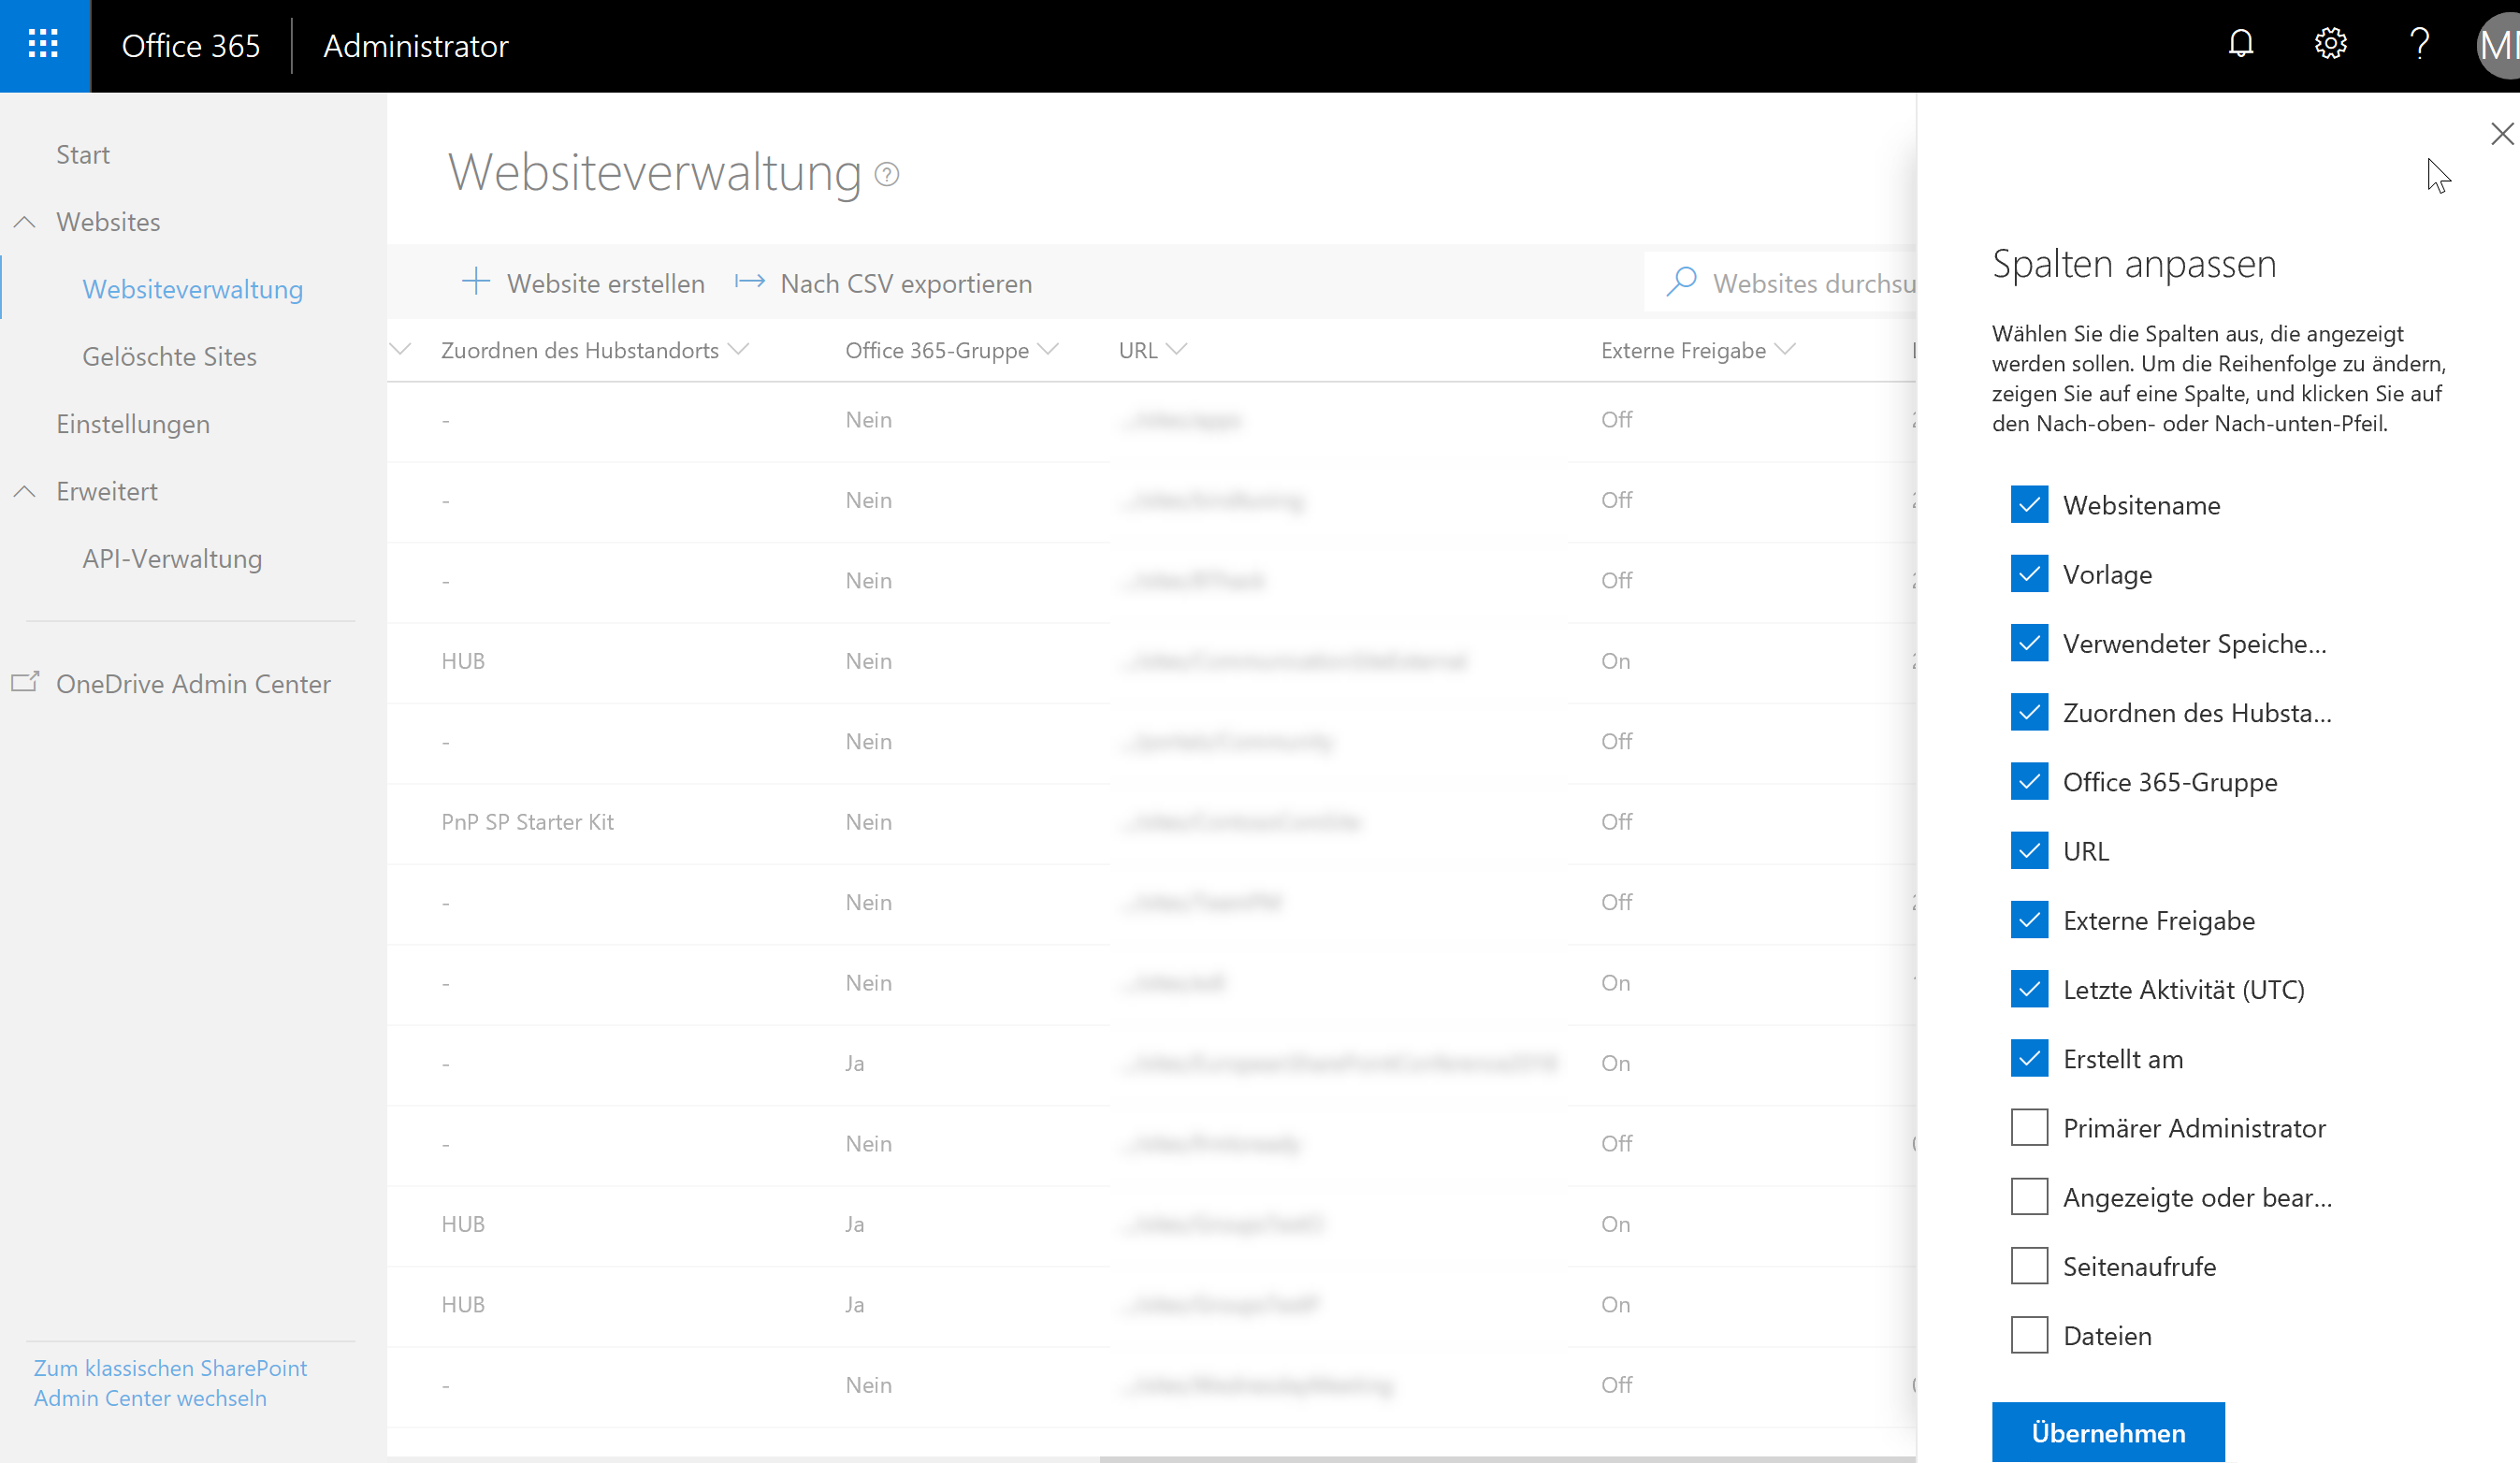Click the plus icon for Website erstellen
The height and width of the screenshot is (1463, 2520).
coord(476,283)
